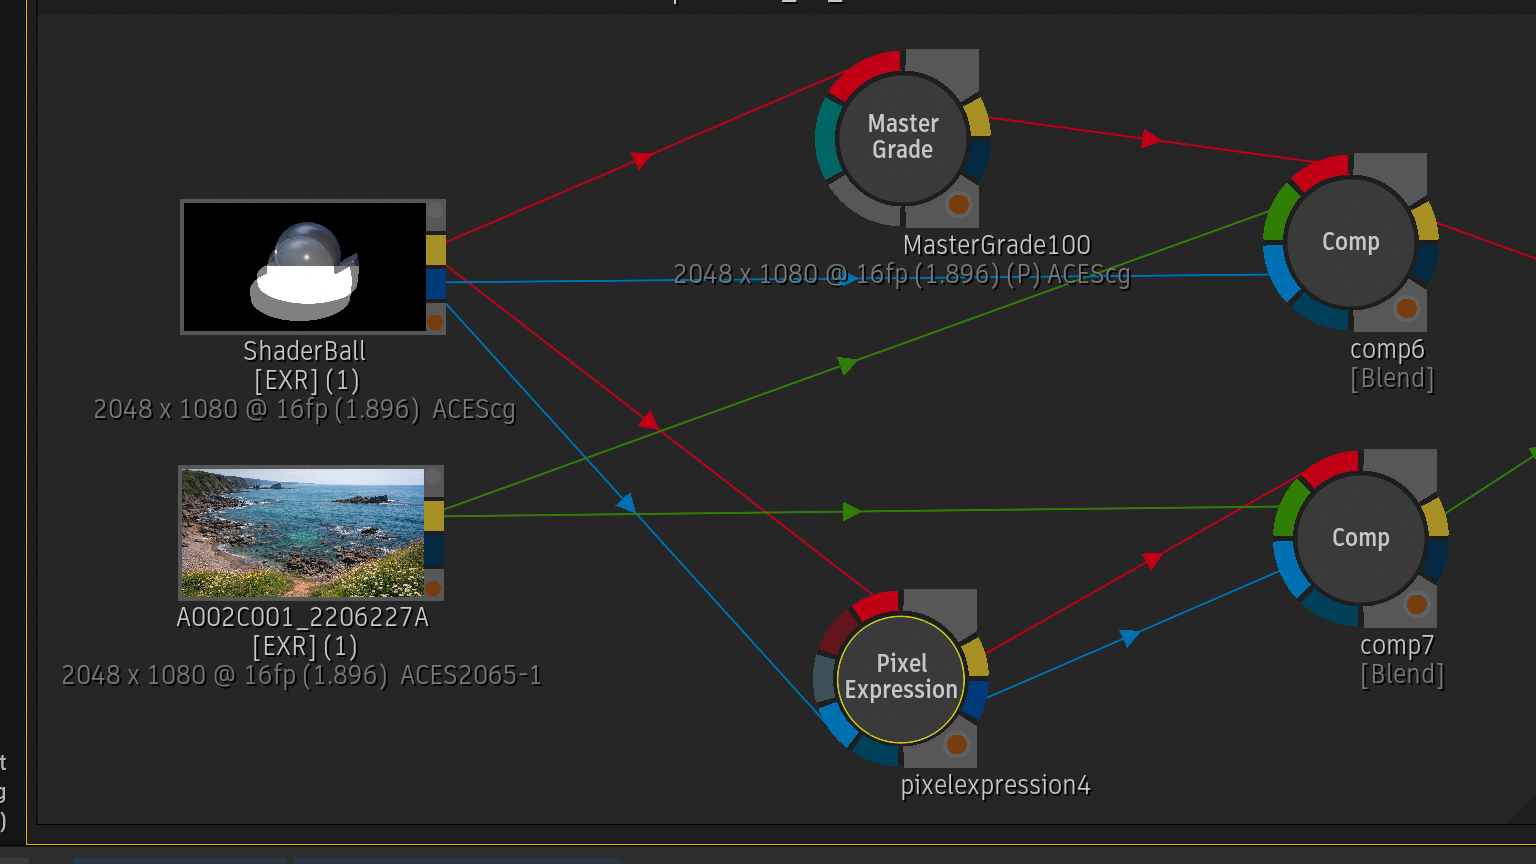Click the dark blue output socket on A002C001_2206227A
Viewport: 1536px width, 864px height.
434,550
